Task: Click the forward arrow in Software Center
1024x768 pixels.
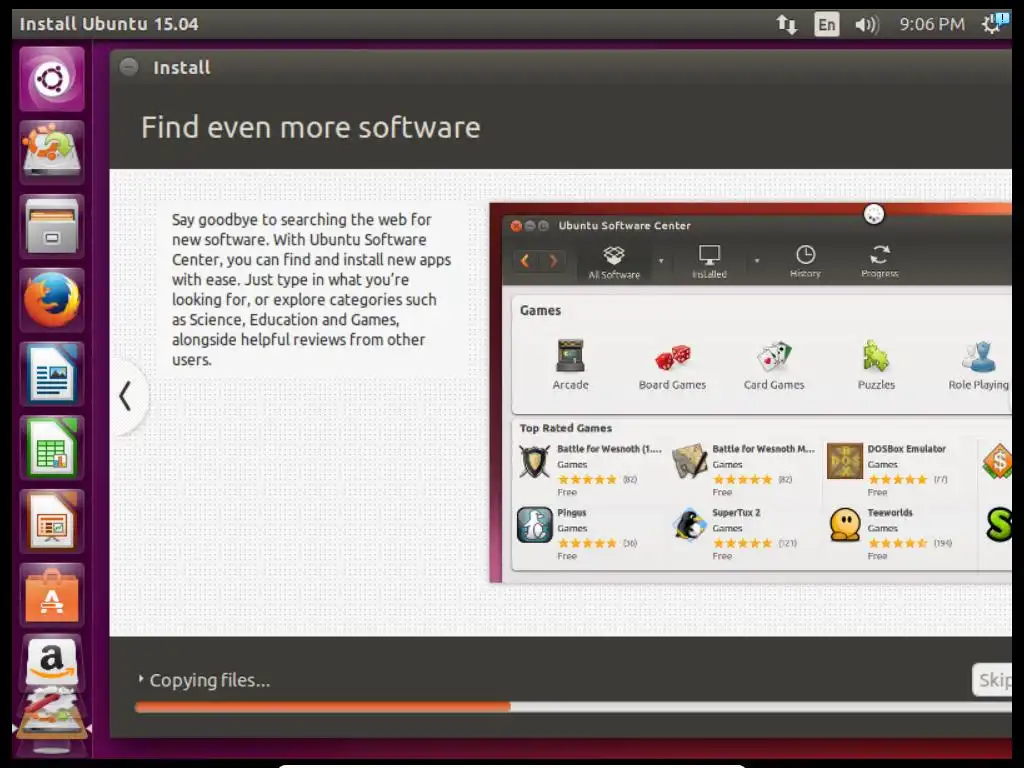Action: [553, 261]
